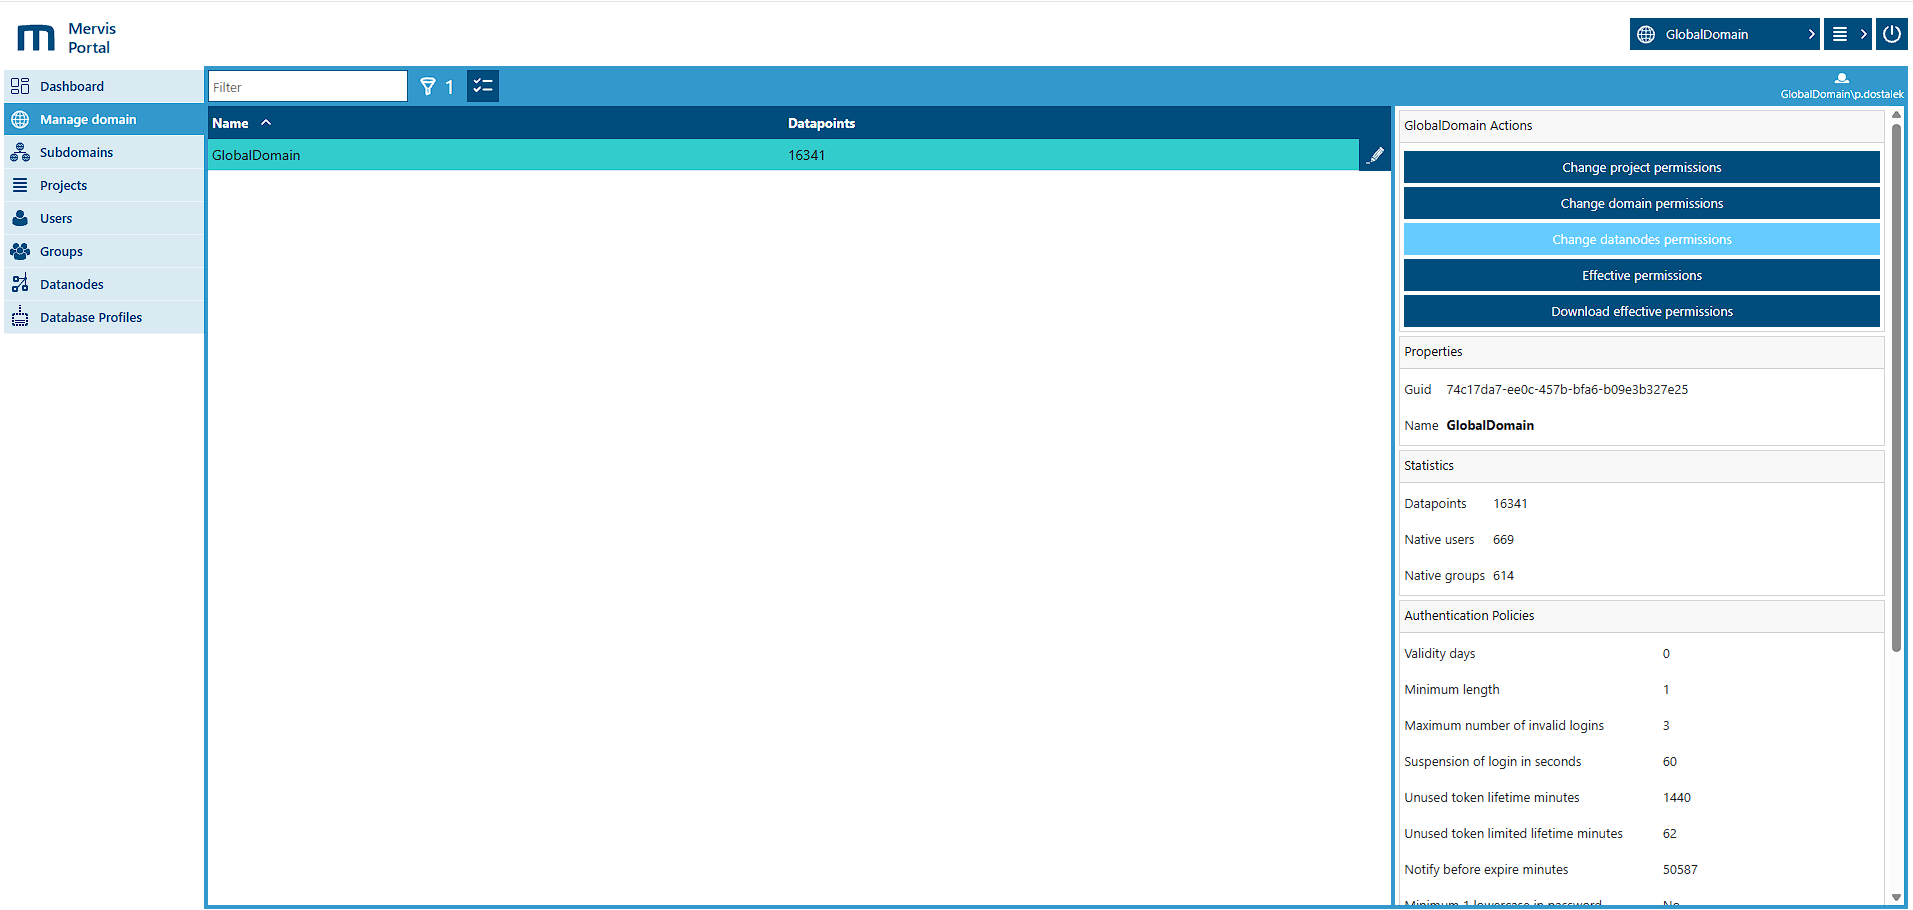Click the Guid value 74c17da7-ee0c-457b-bfa6-b09e3b327e25
The image size is (1913, 910).
click(x=1567, y=389)
